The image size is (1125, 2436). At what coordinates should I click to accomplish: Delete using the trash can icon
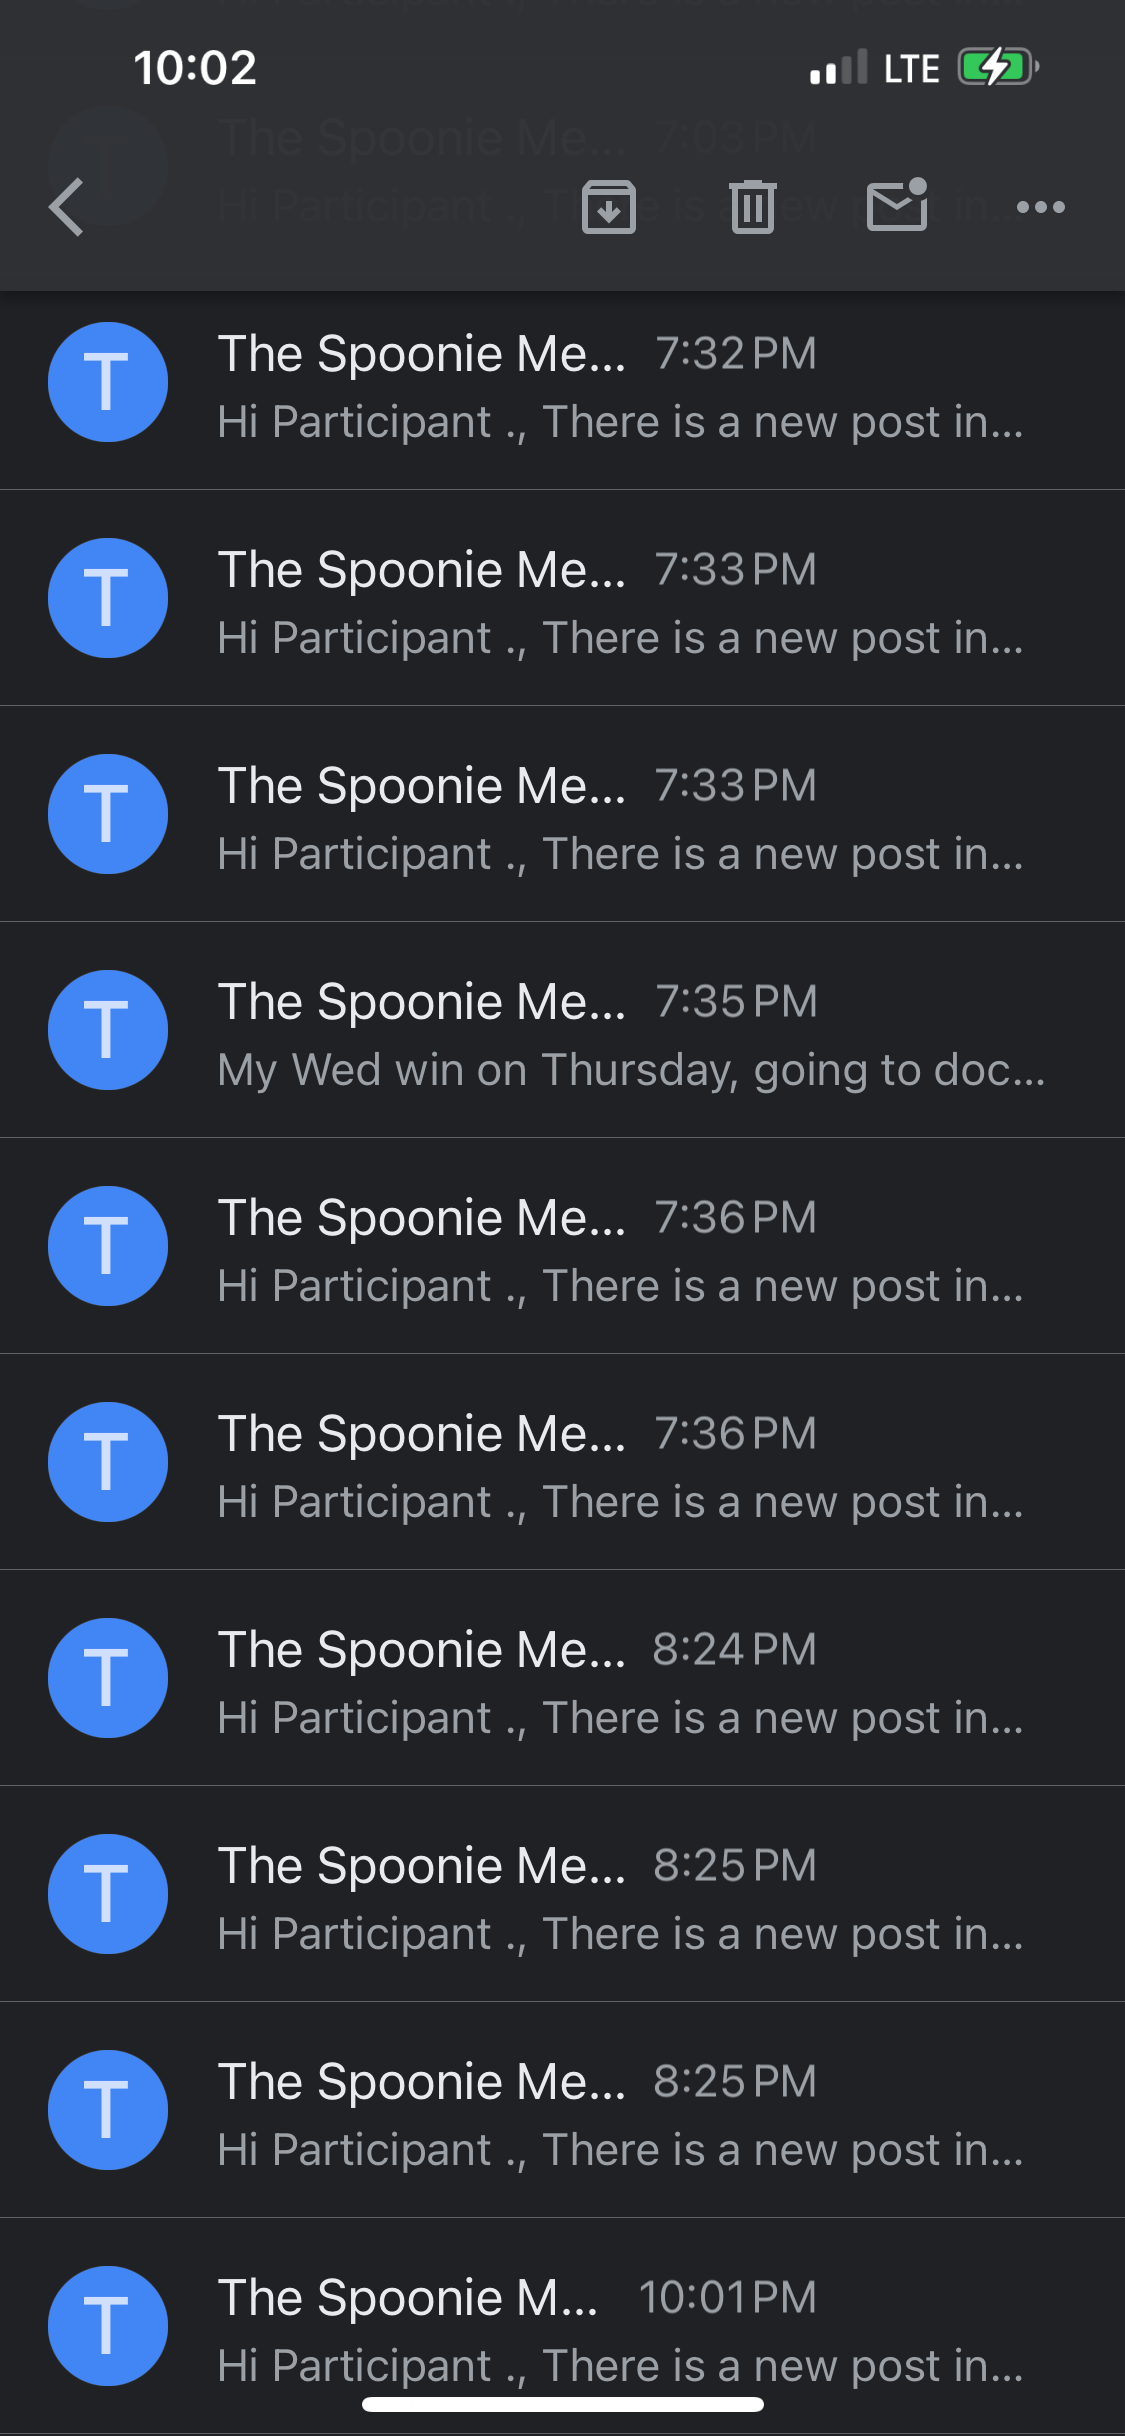(x=752, y=207)
